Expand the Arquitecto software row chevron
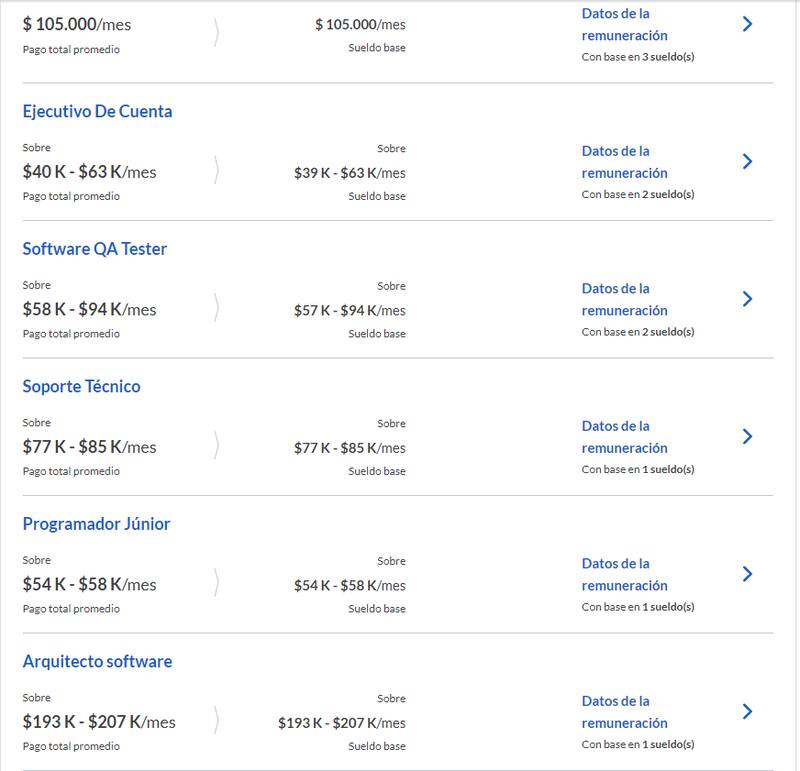 pos(747,711)
